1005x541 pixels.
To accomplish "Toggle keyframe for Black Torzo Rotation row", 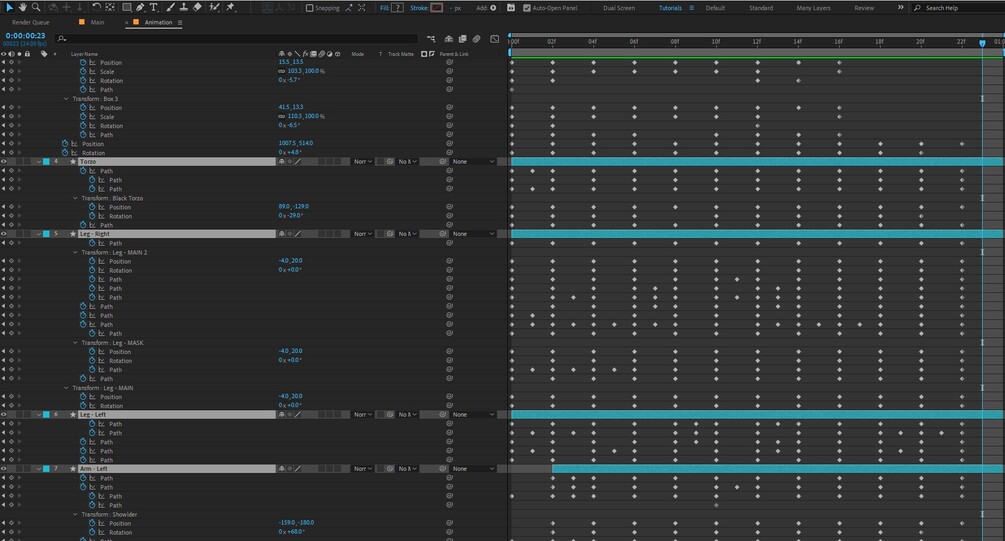I will tap(11, 216).
